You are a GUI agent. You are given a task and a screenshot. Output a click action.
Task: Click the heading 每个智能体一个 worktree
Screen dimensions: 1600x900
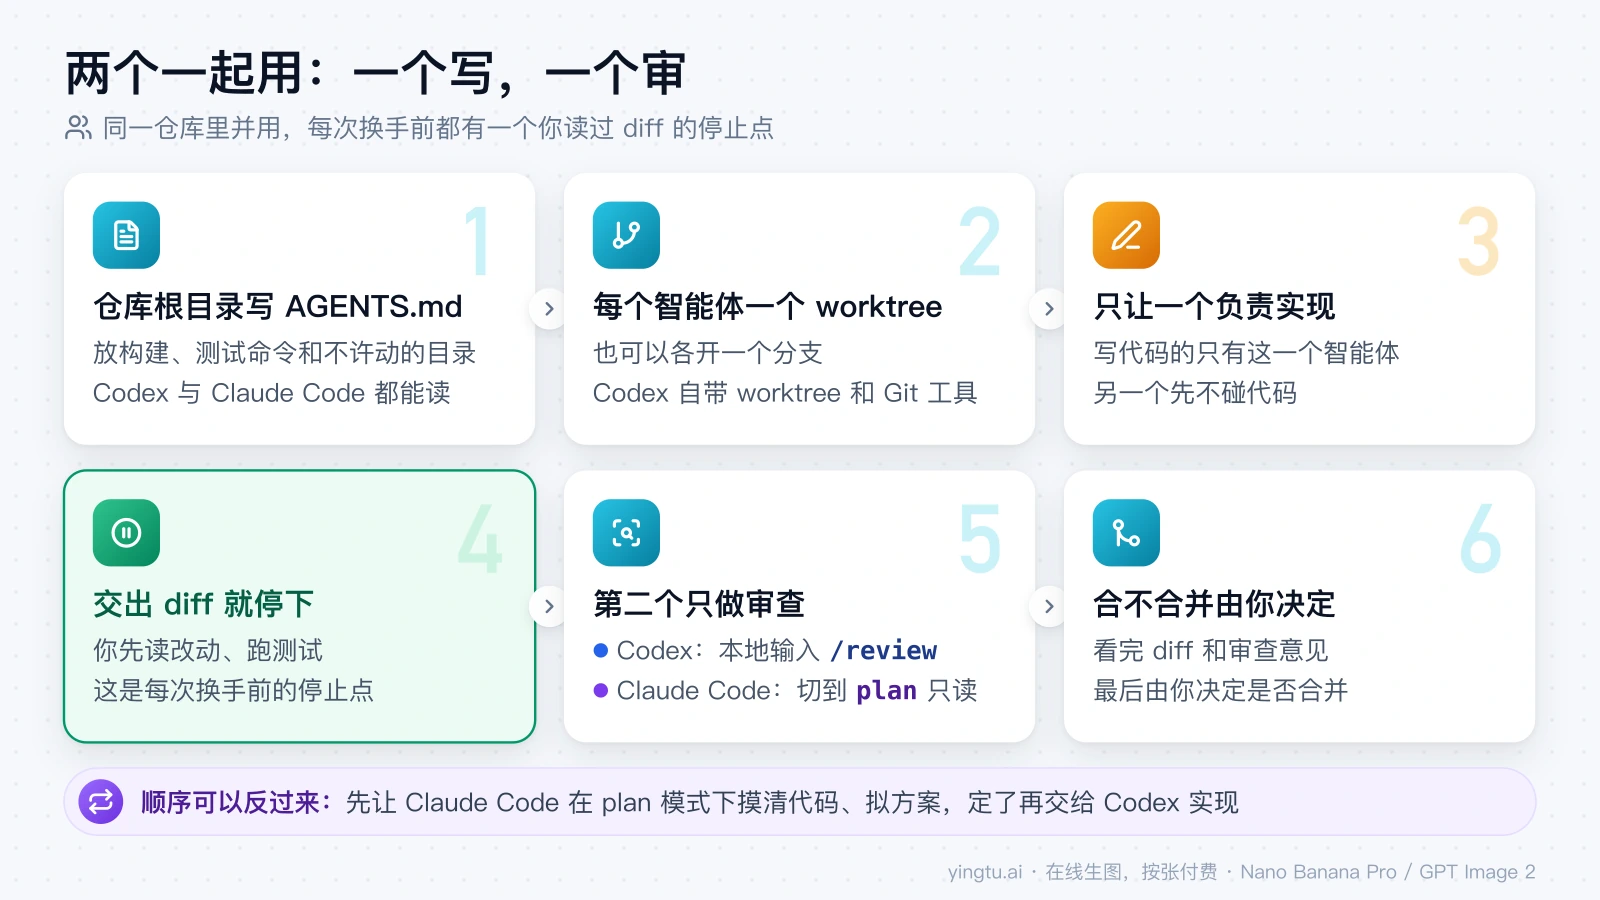coord(767,306)
